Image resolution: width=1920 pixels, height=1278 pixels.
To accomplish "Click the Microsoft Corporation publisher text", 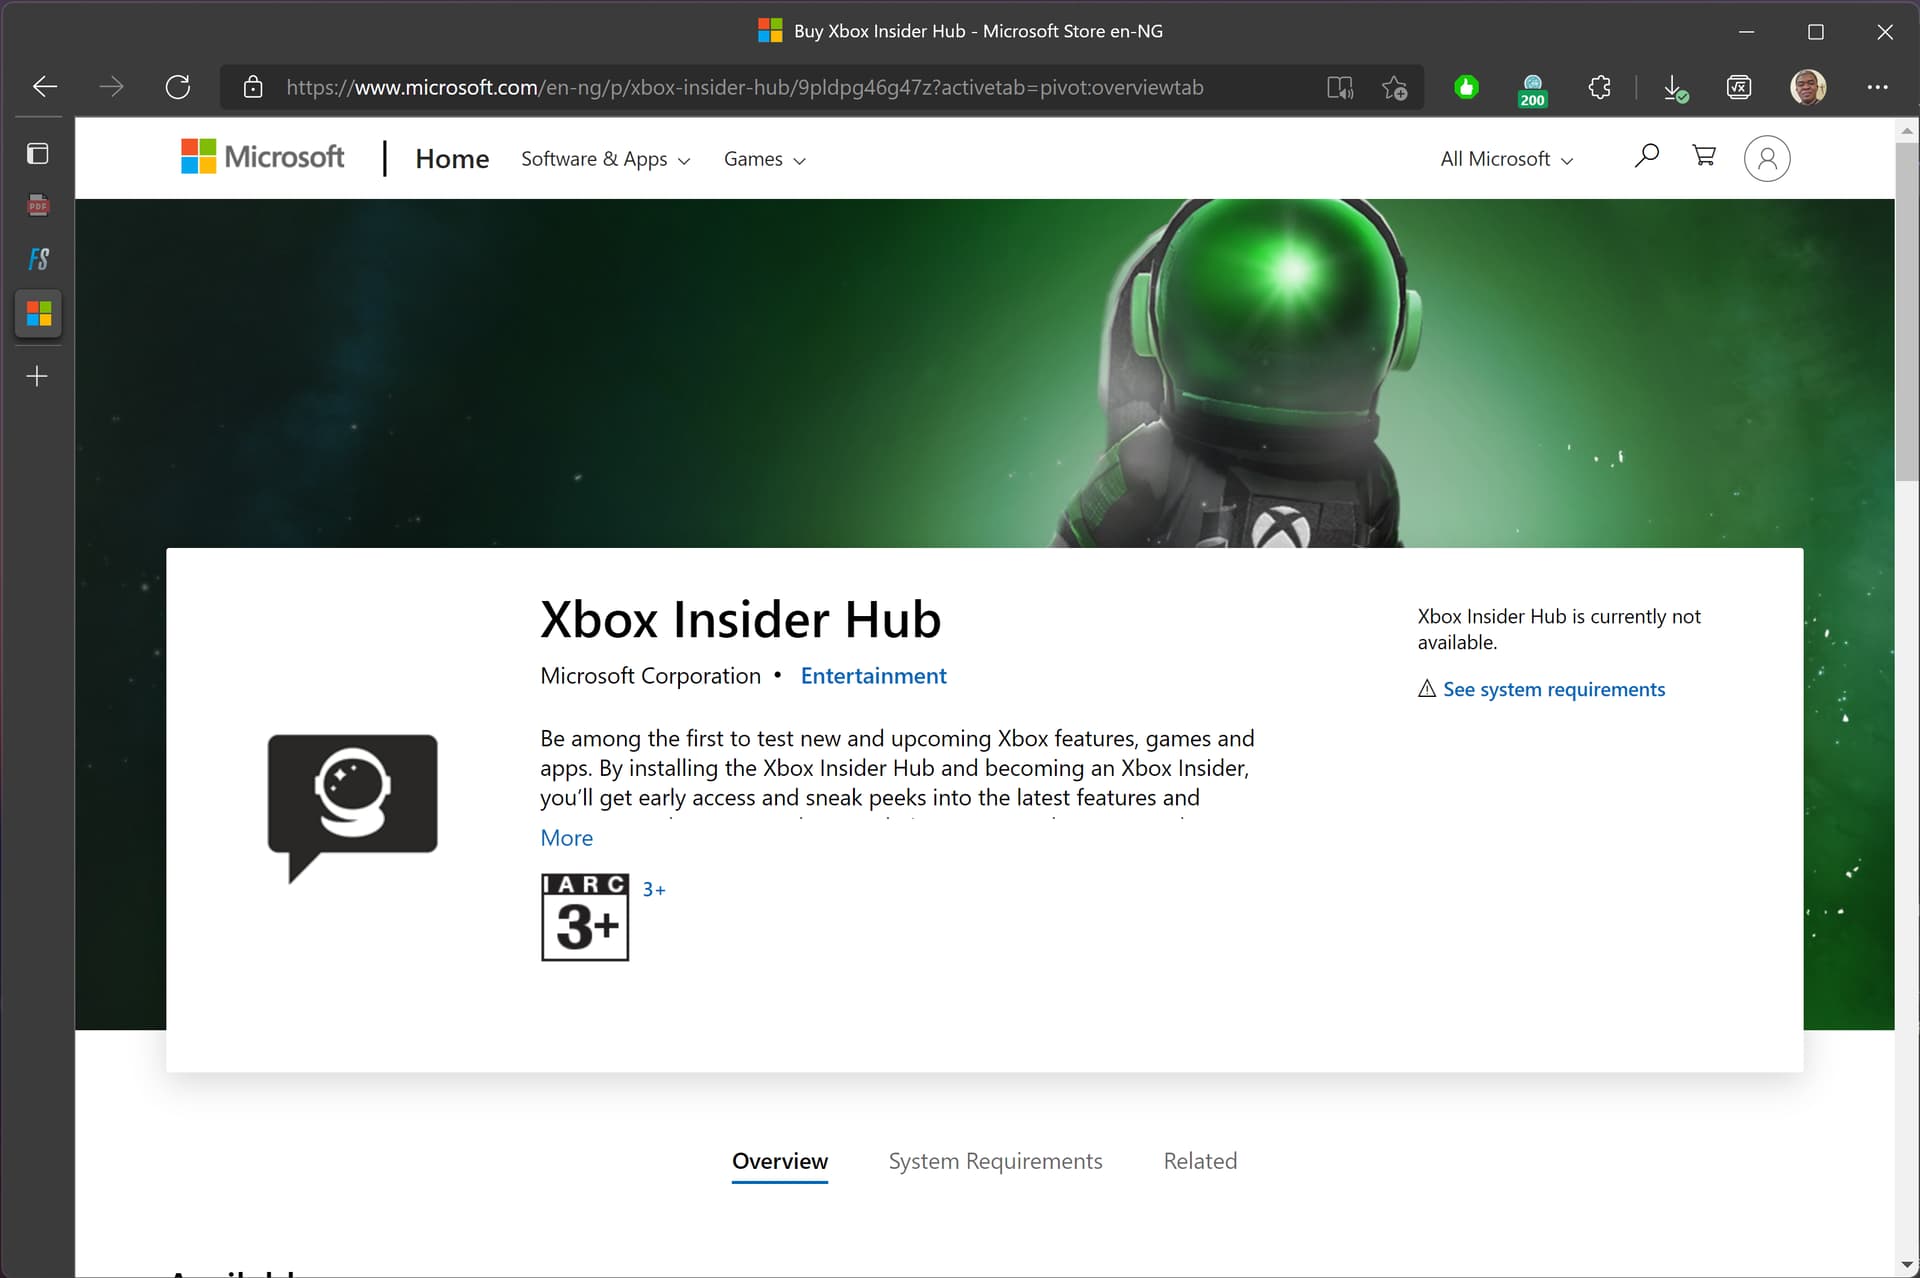I will coord(650,676).
